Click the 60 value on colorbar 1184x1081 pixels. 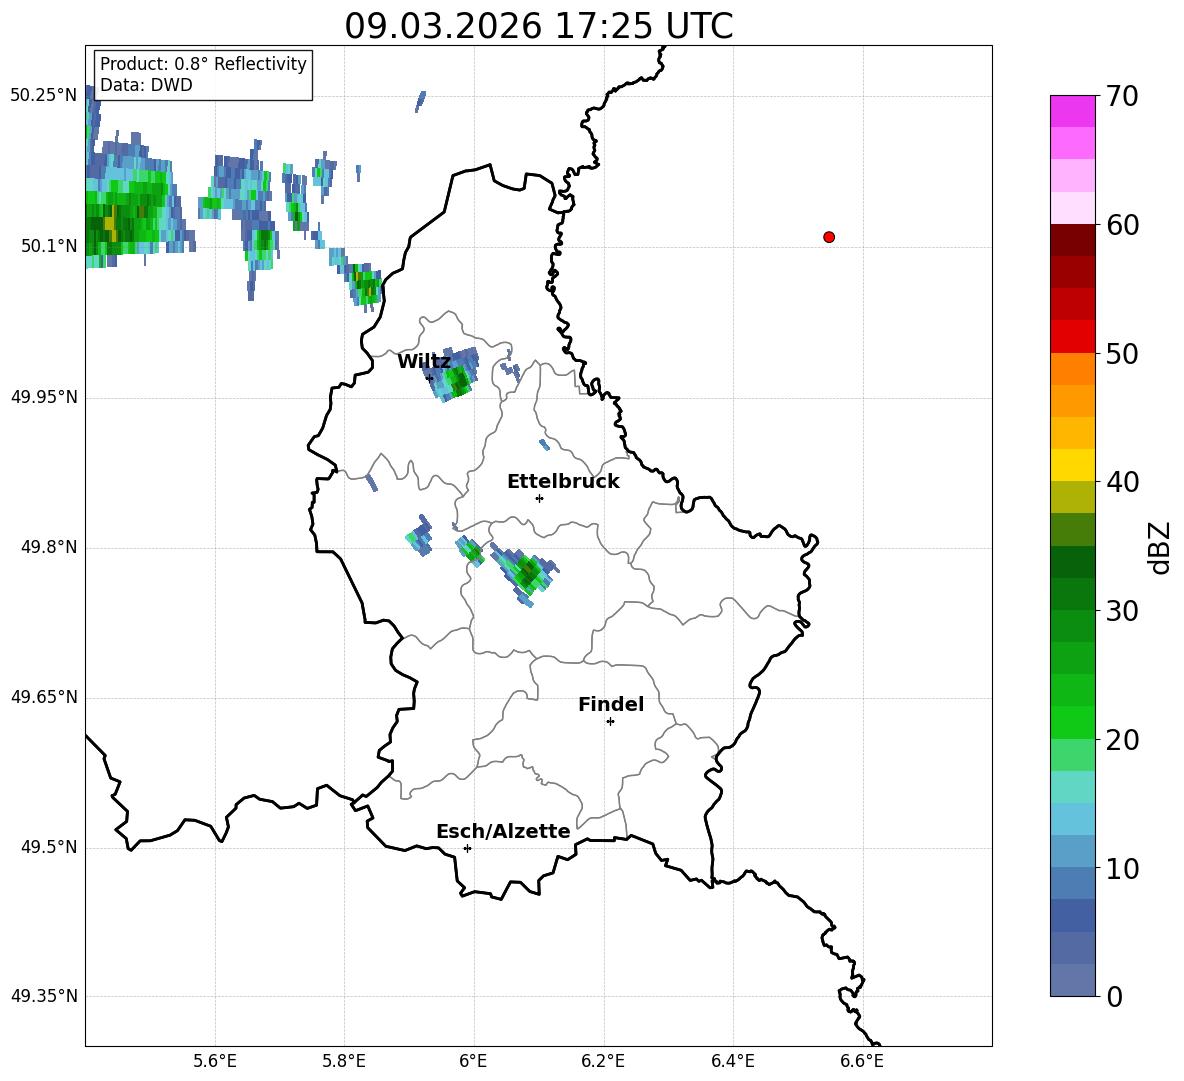pyautogui.click(x=1122, y=225)
